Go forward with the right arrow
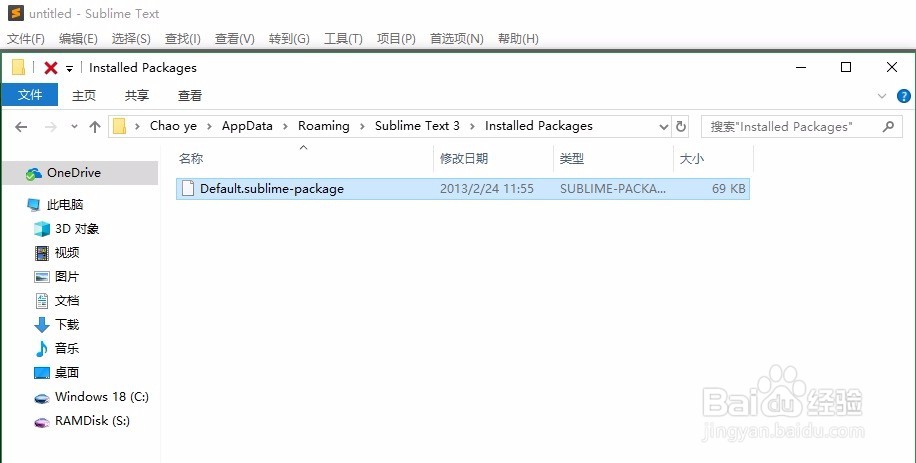The width and height of the screenshot is (916, 463). [x=51, y=127]
